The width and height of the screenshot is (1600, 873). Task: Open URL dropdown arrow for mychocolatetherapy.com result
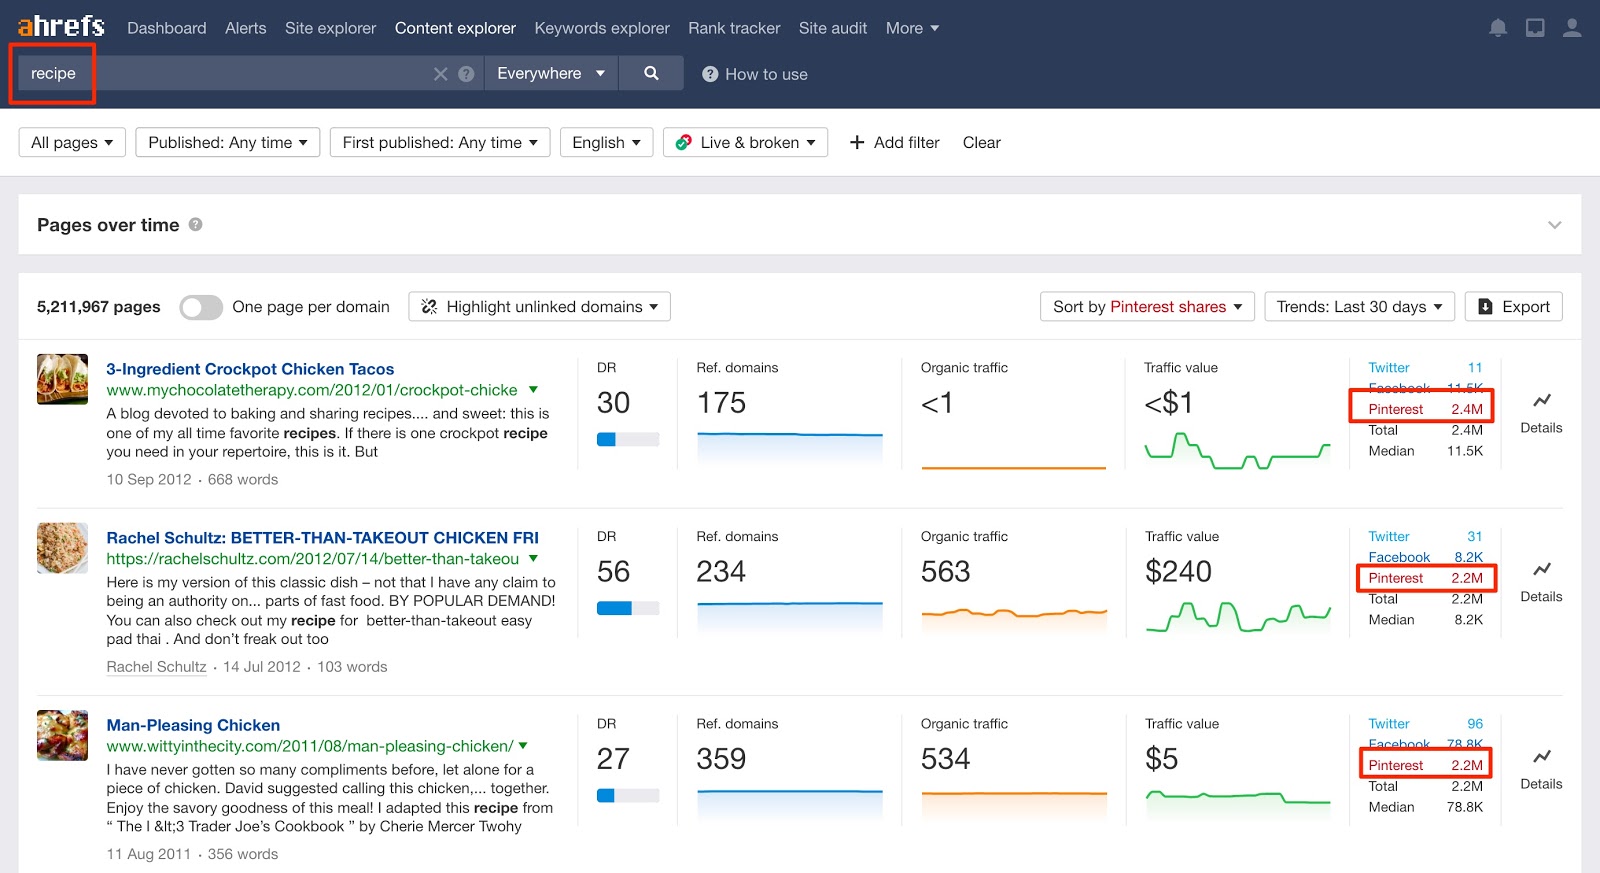pyautogui.click(x=533, y=390)
